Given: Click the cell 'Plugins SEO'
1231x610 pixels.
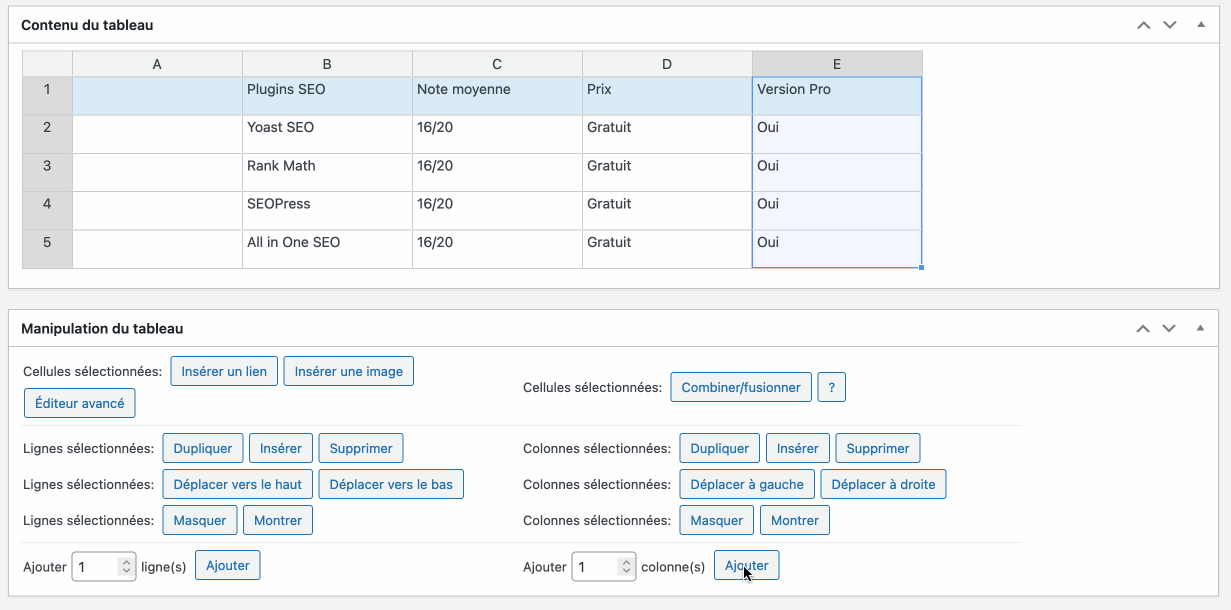Looking at the screenshot, I should tap(327, 96).
